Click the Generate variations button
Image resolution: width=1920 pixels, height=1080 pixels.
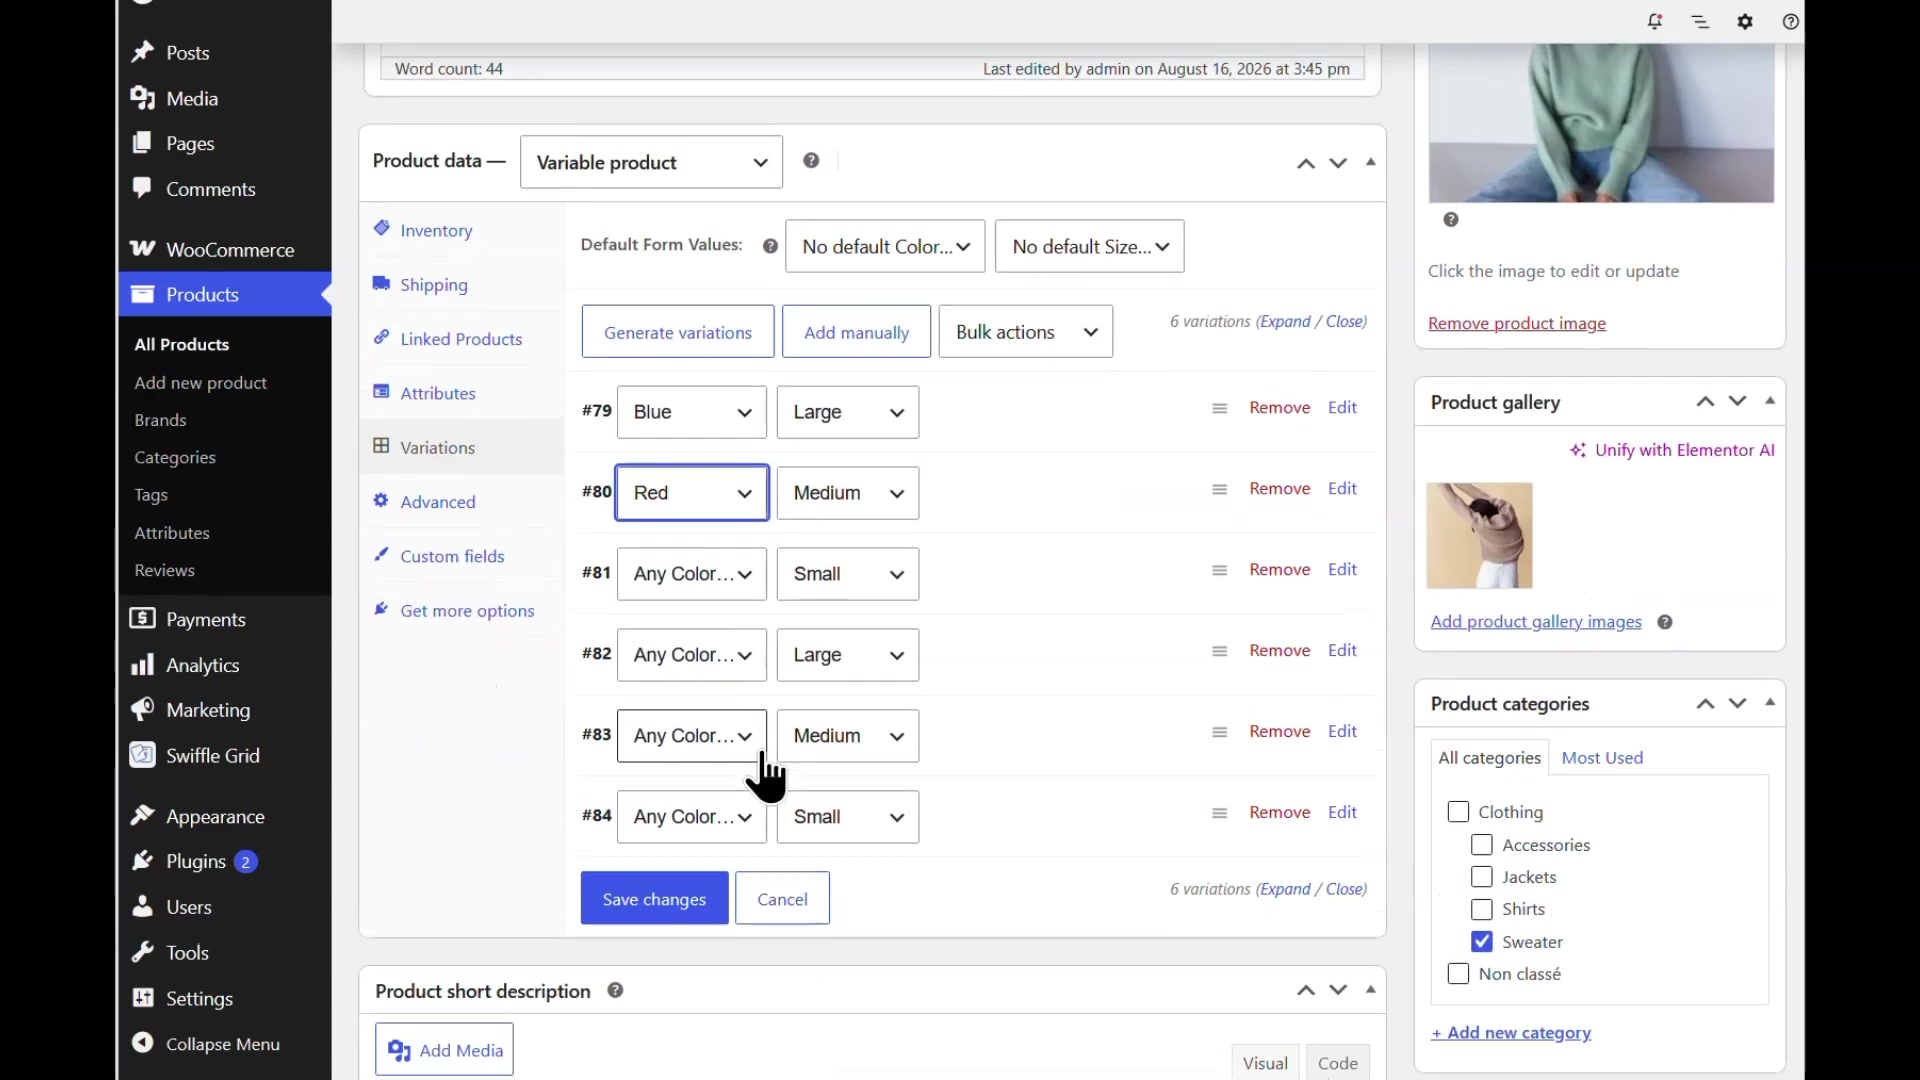click(678, 332)
